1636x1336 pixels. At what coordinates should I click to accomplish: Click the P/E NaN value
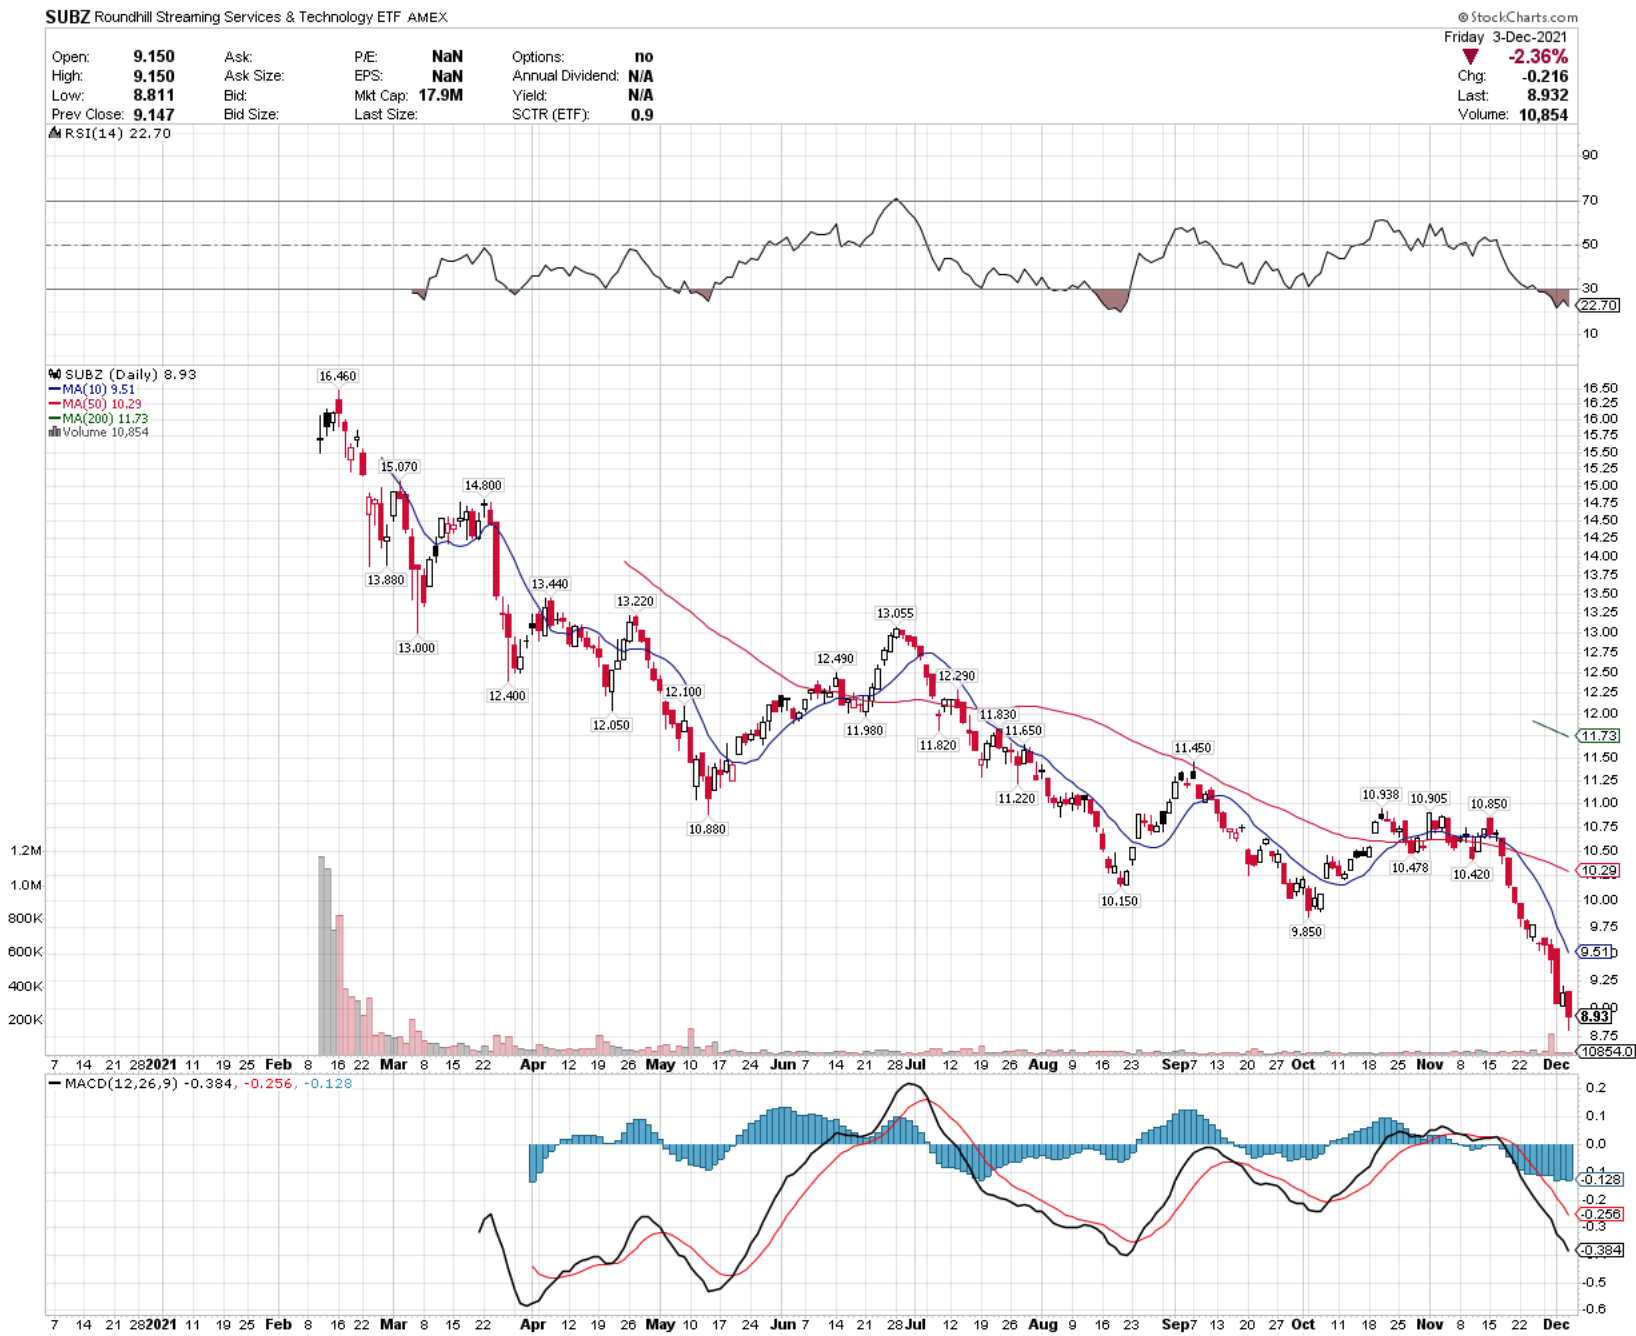point(447,57)
